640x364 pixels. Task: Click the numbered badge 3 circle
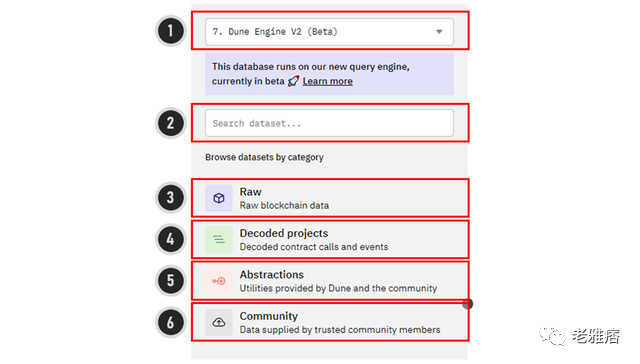(x=171, y=198)
